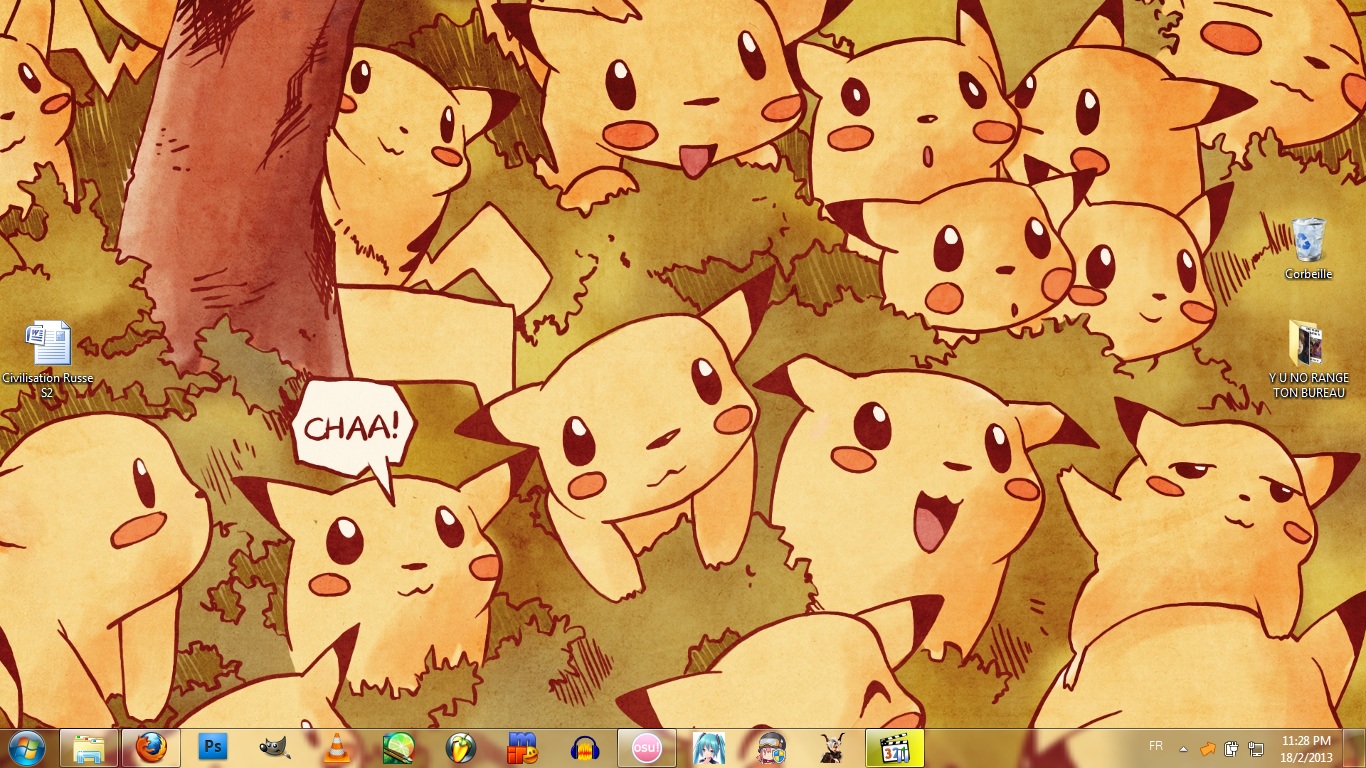Select the Y U NO RANGE TON BUREAU folder
This screenshot has width=1366, height=768.
(x=1308, y=359)
